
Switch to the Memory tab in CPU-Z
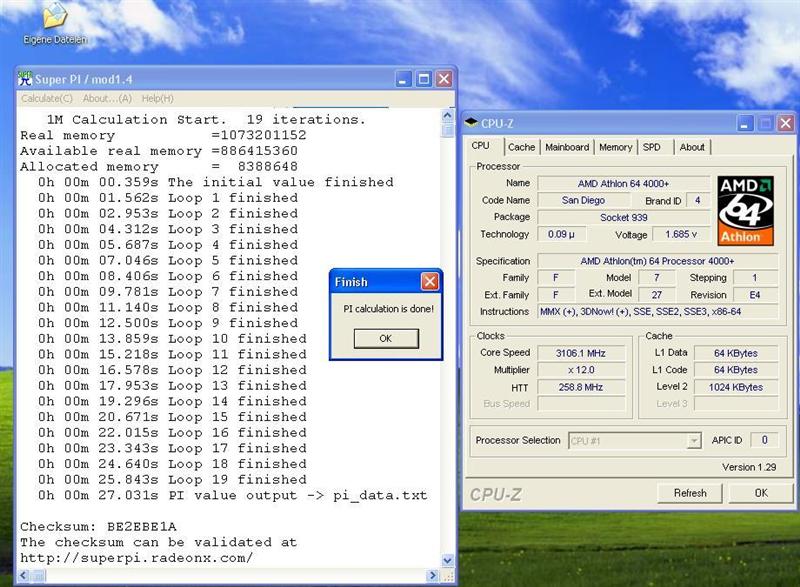(615, 147)
